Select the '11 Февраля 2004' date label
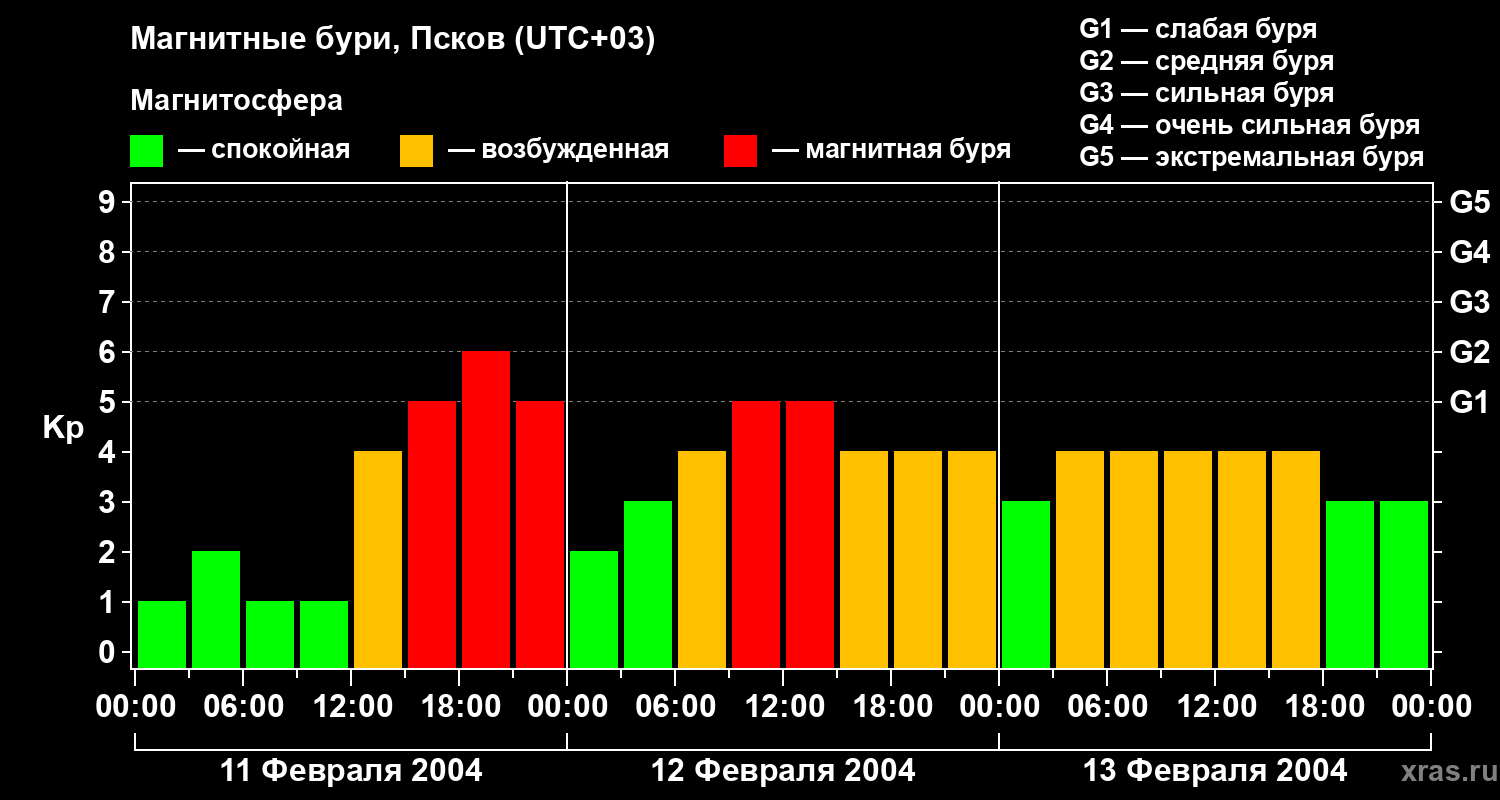Viewport: 1500px width, 800px height. pyautogui.click(x=351, y=771)
